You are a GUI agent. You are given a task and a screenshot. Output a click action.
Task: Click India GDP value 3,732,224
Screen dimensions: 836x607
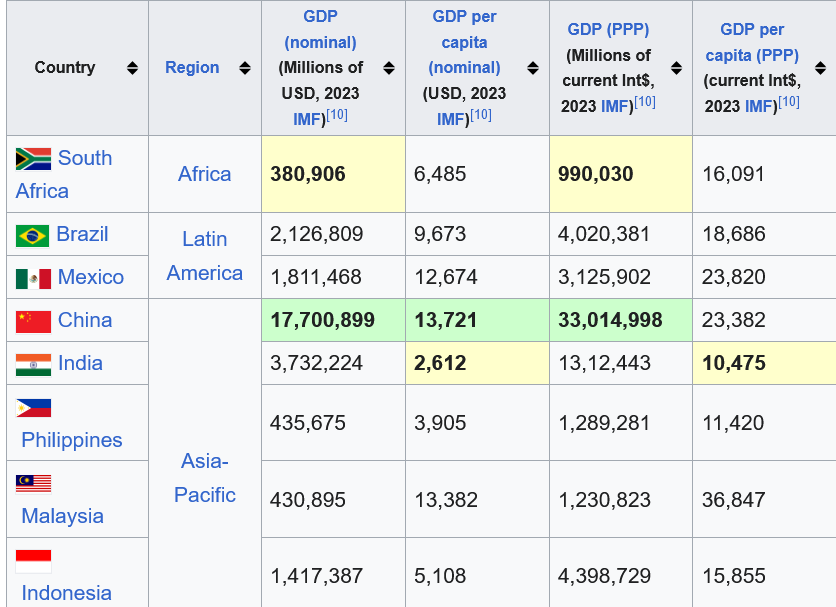pos(316,363)
